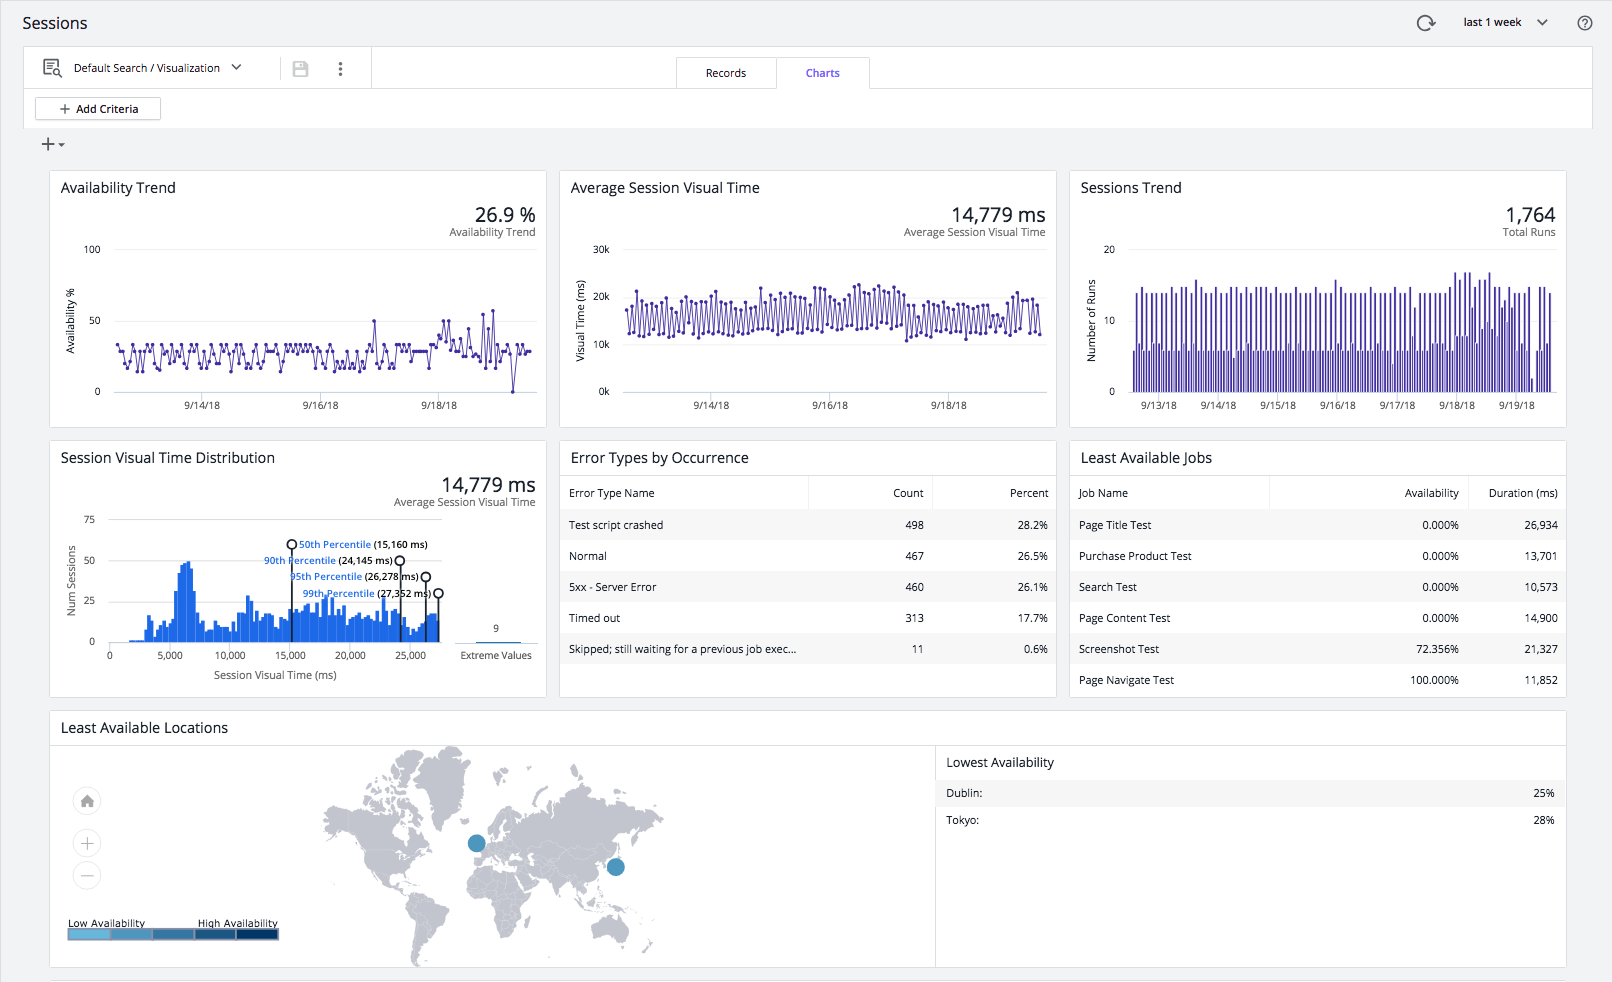Click the Average Session Visual Time title
Screen dimensions: 1612x982
point(665,188)
